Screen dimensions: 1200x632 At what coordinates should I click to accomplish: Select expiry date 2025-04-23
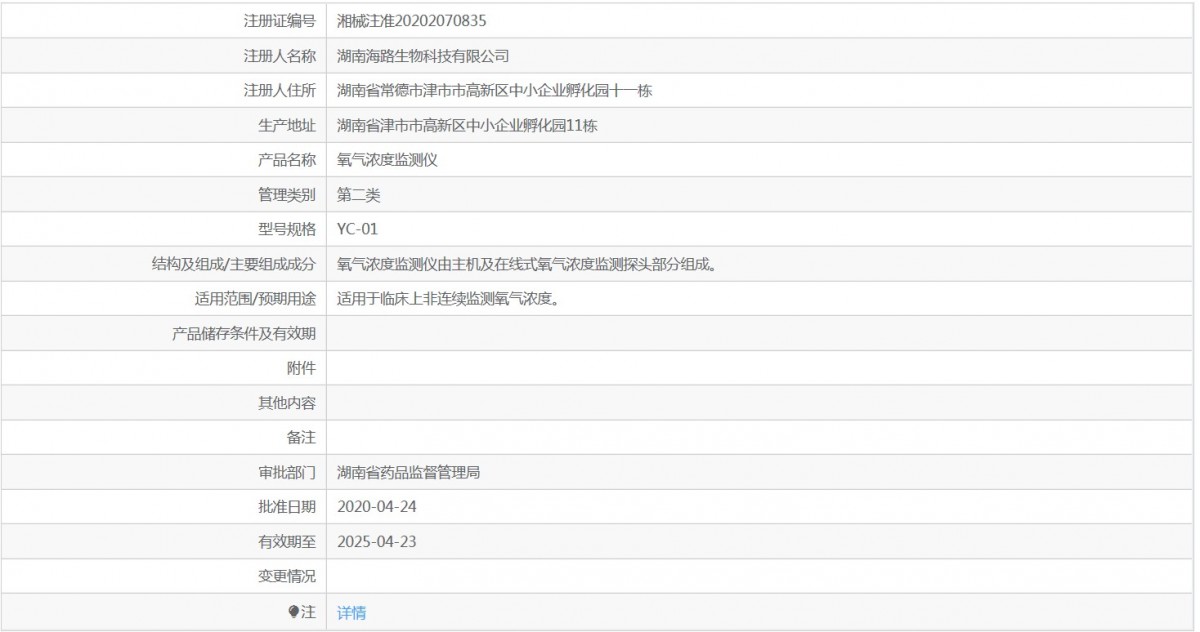pos(376,541)
